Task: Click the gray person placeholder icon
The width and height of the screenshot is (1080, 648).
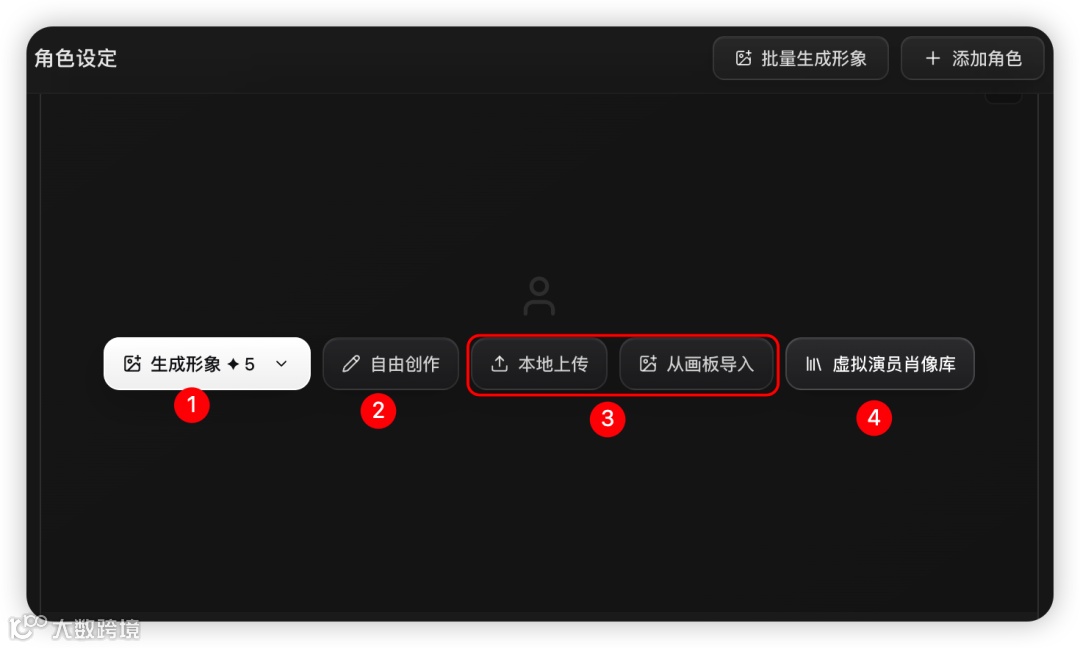Action: click(539, 296)
